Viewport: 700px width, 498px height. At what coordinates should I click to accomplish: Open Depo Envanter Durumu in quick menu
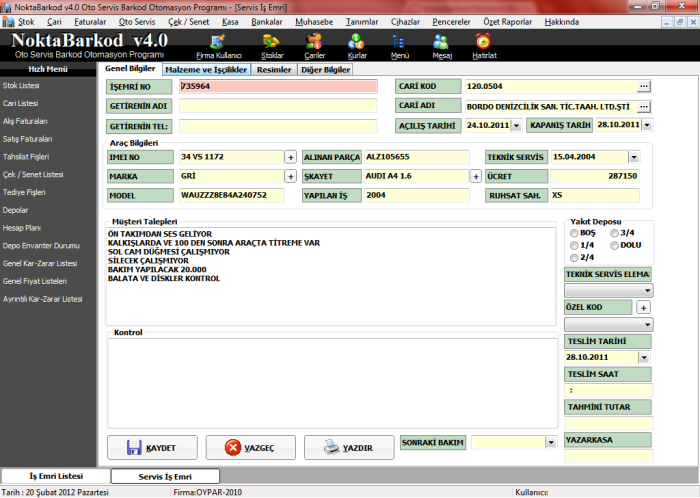(41, 246)
